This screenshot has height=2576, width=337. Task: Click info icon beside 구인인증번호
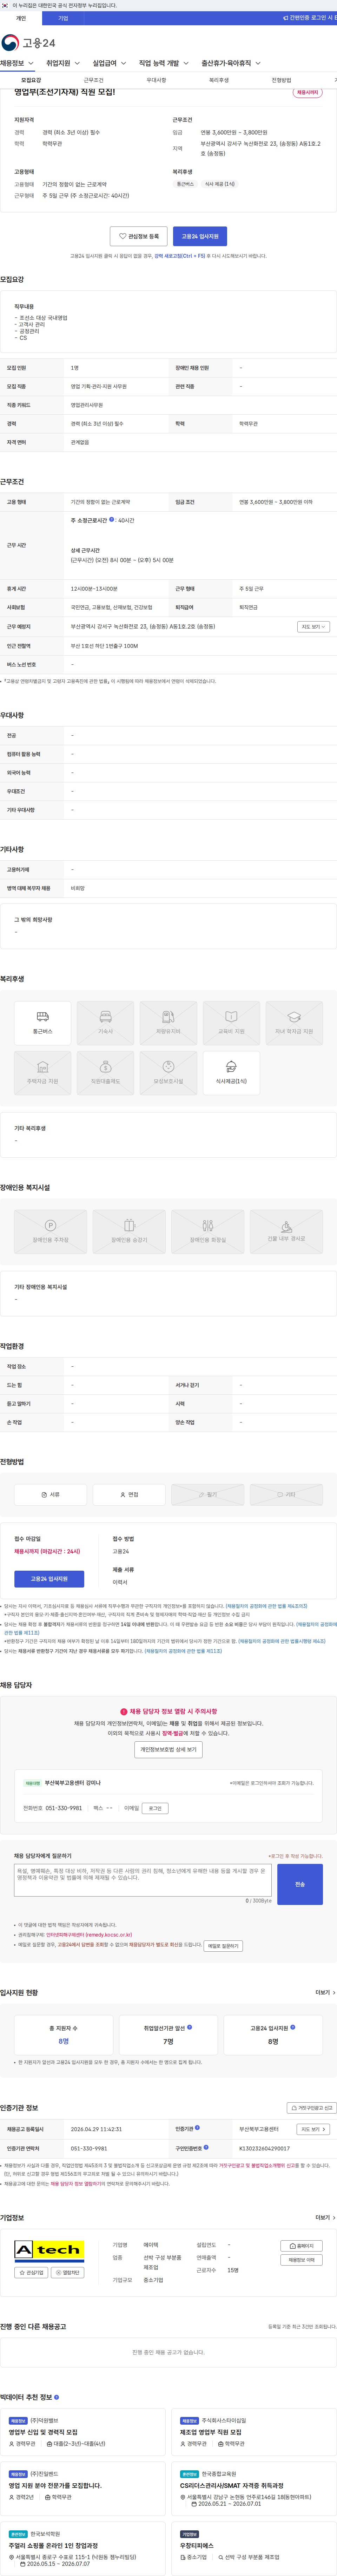tap(206, 2147)
